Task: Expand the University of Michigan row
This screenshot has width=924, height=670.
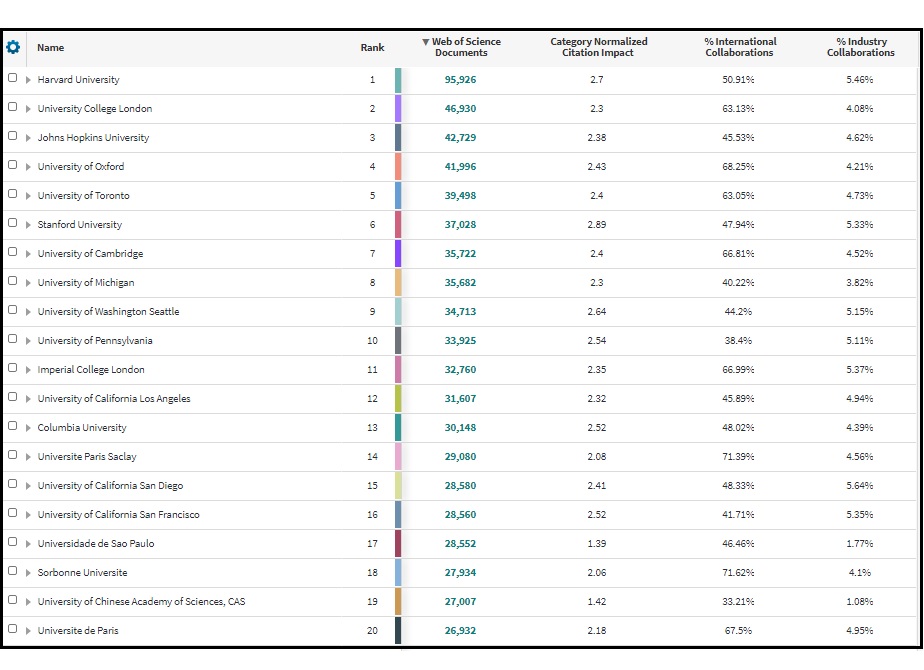Action: (x=28, y=283)
